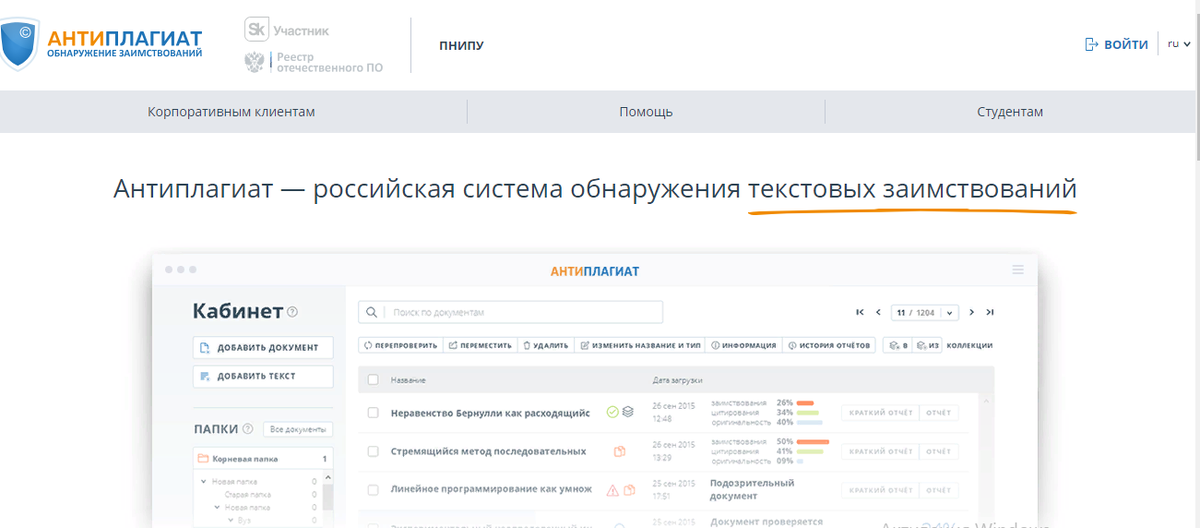Click Неравенство Бернулли как расходящийс title
Screen dimensions: 1200x528
pyautogui.click(x=490, y=412)
